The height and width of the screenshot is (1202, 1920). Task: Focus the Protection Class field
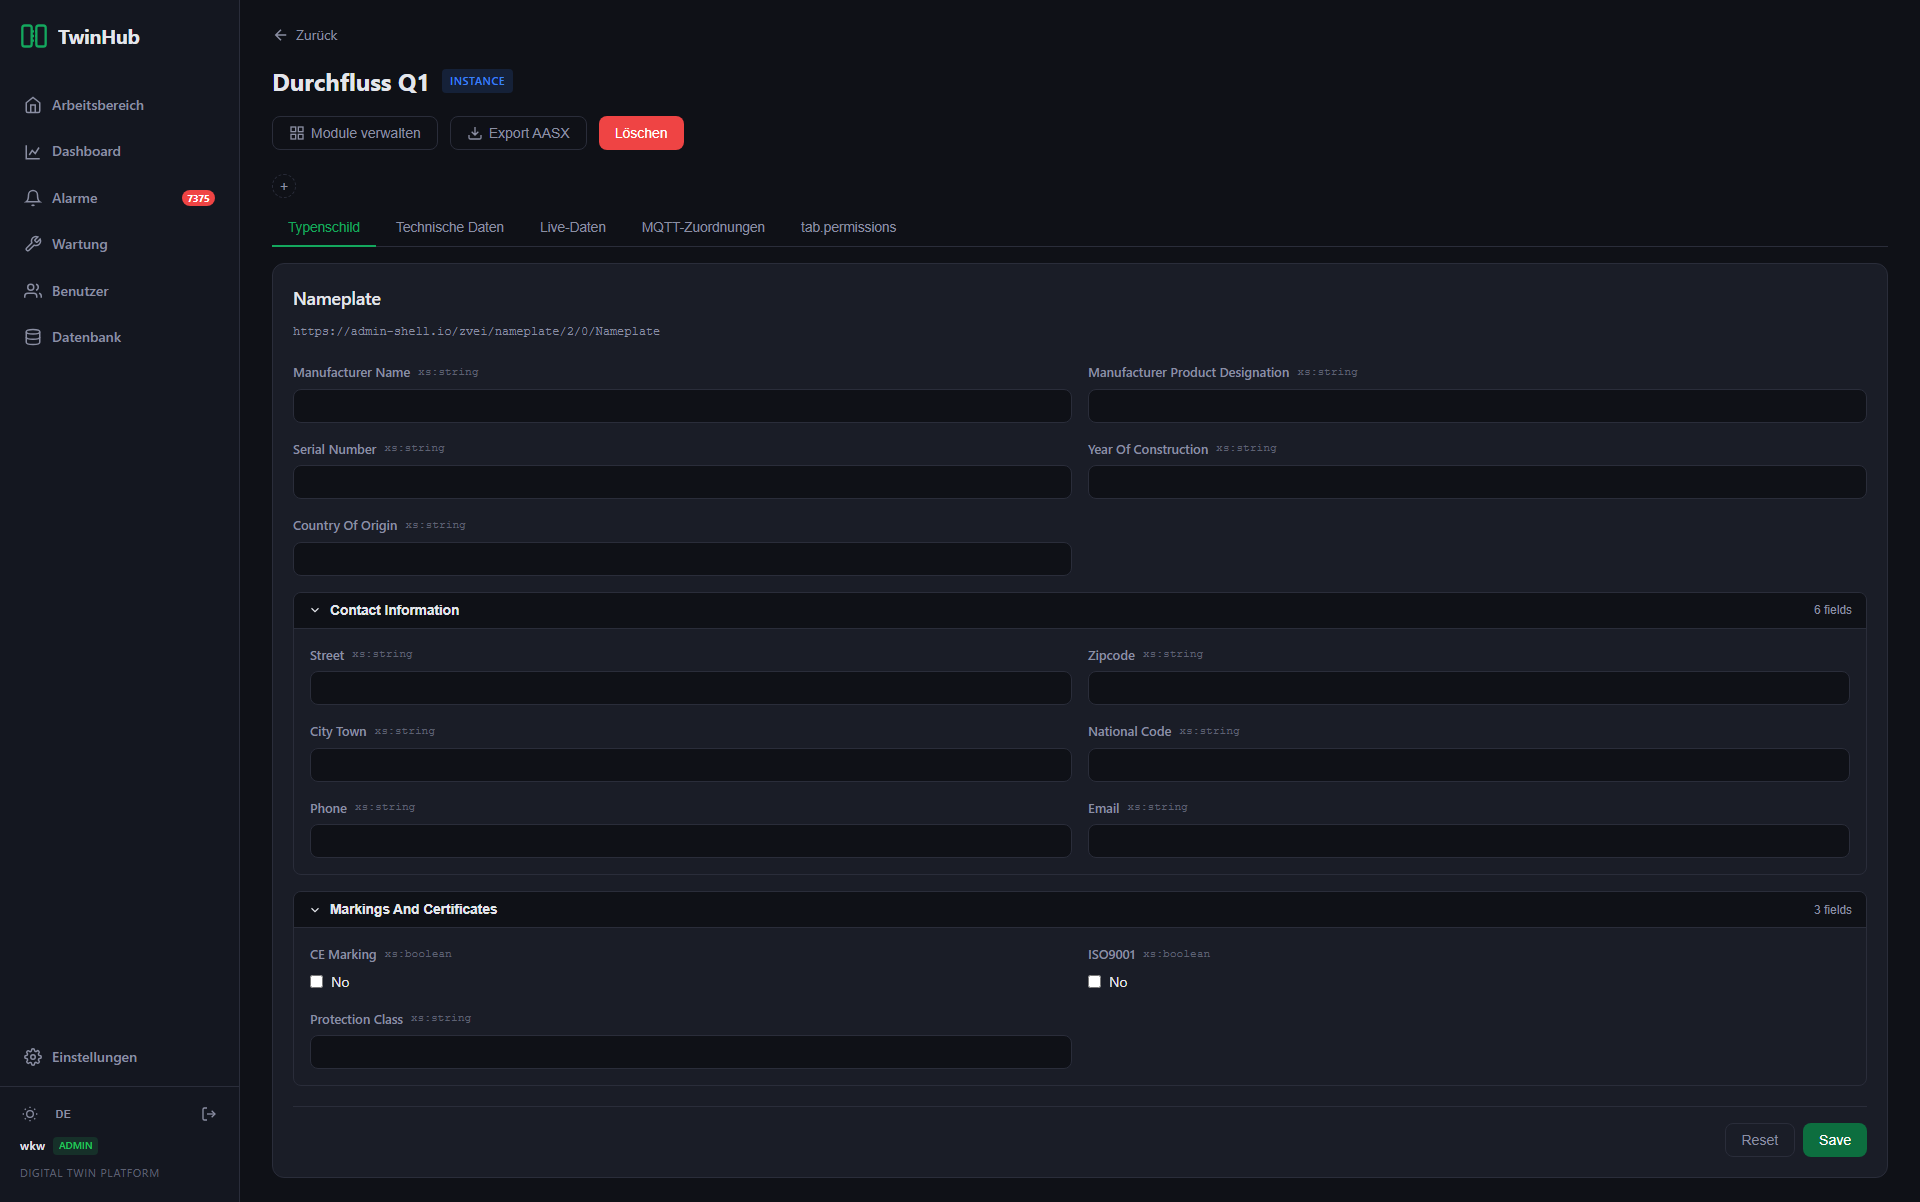(690, 1052)
